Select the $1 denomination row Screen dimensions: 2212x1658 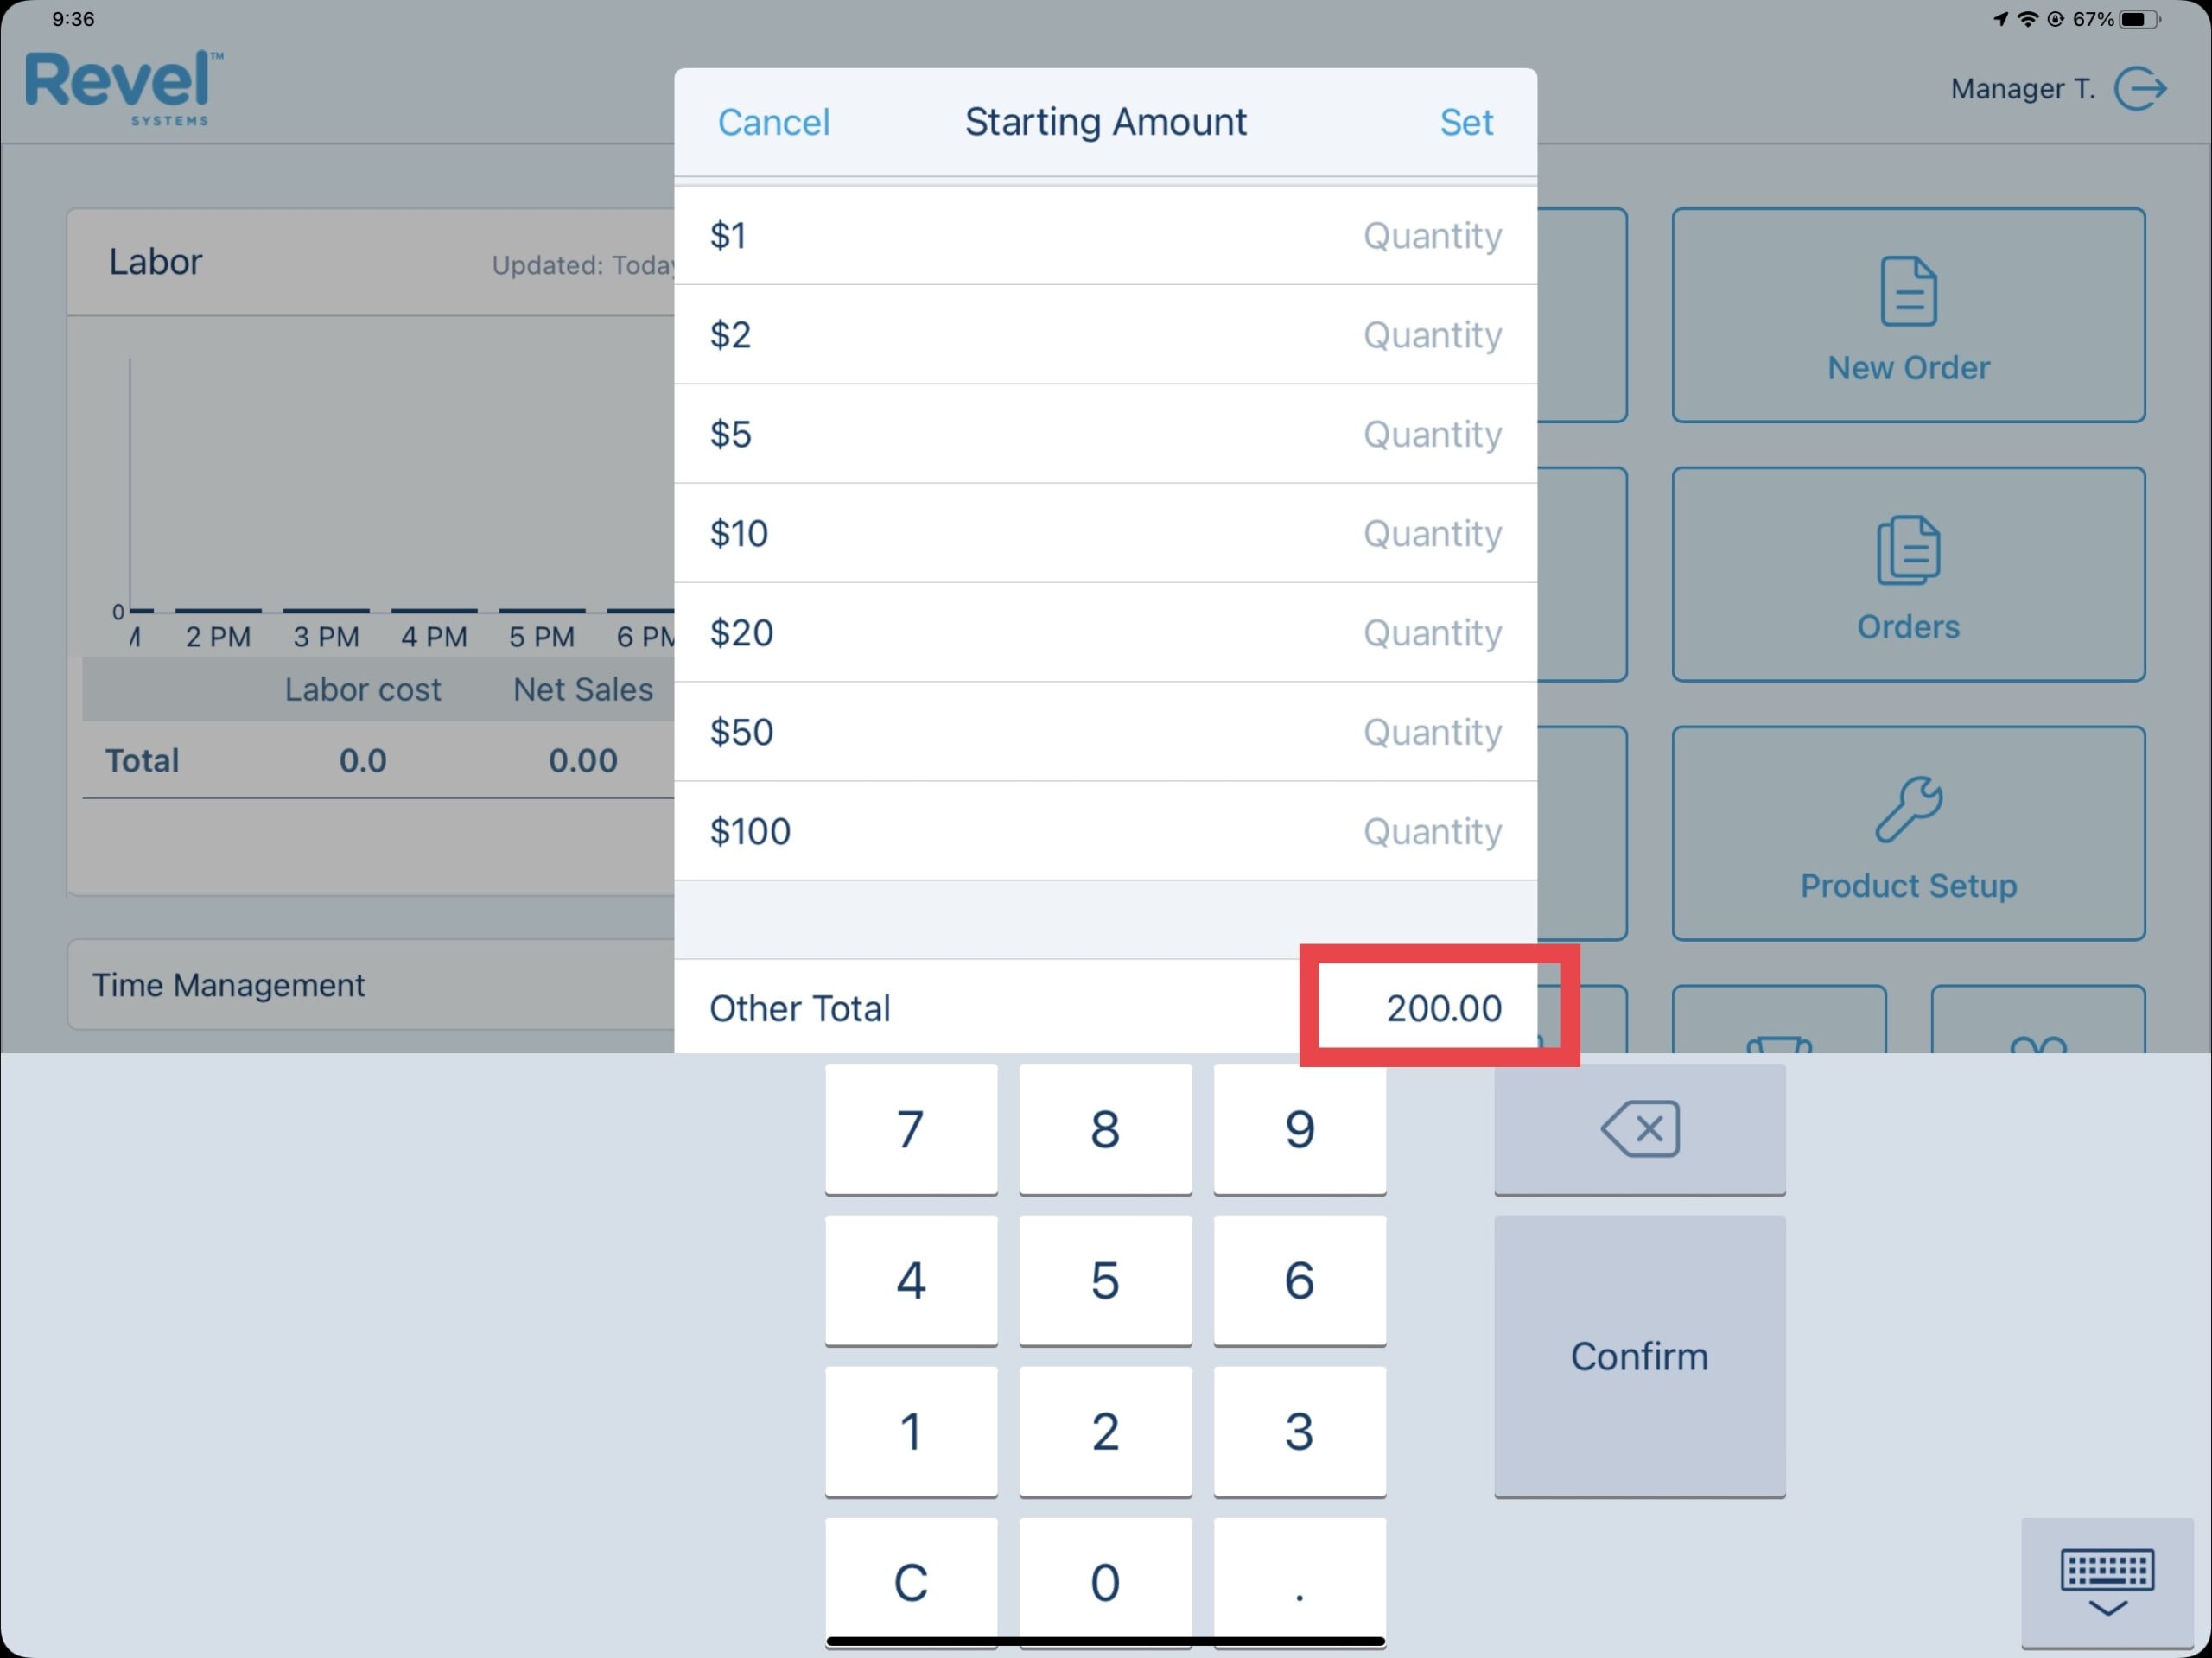pyautogui.click(x=1106, y=235)
